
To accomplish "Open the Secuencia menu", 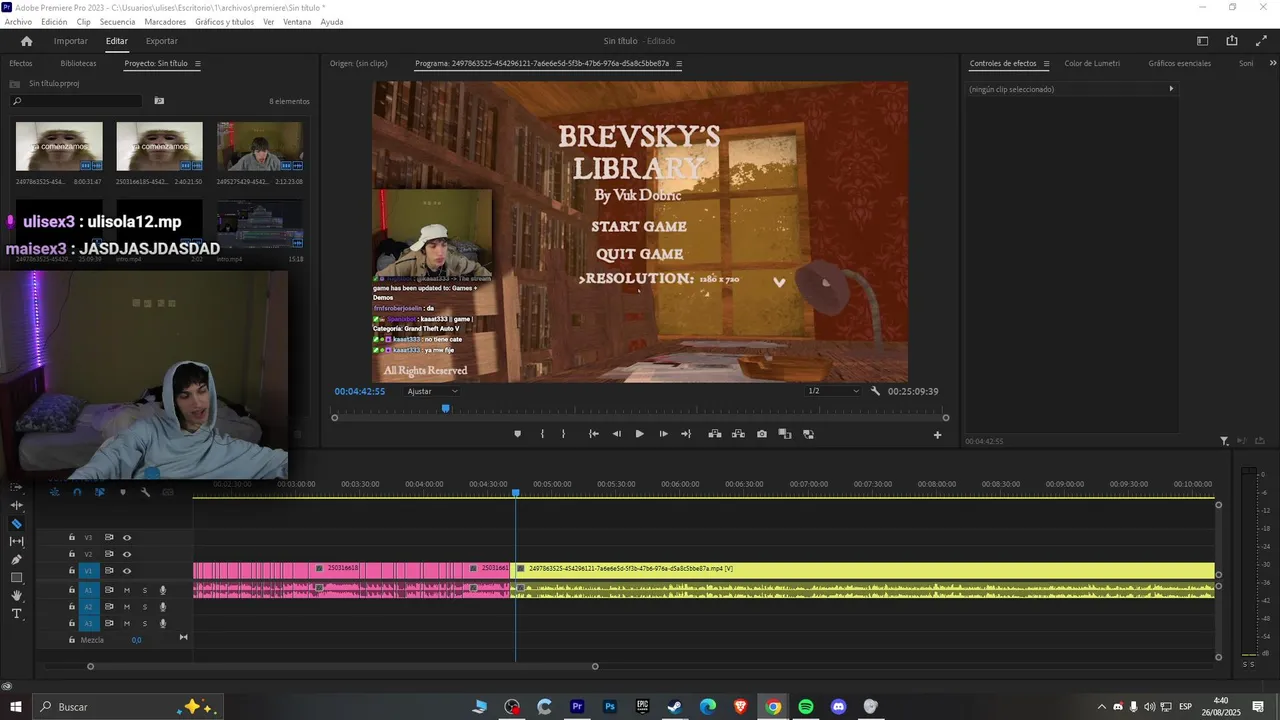I will [117, 22].
